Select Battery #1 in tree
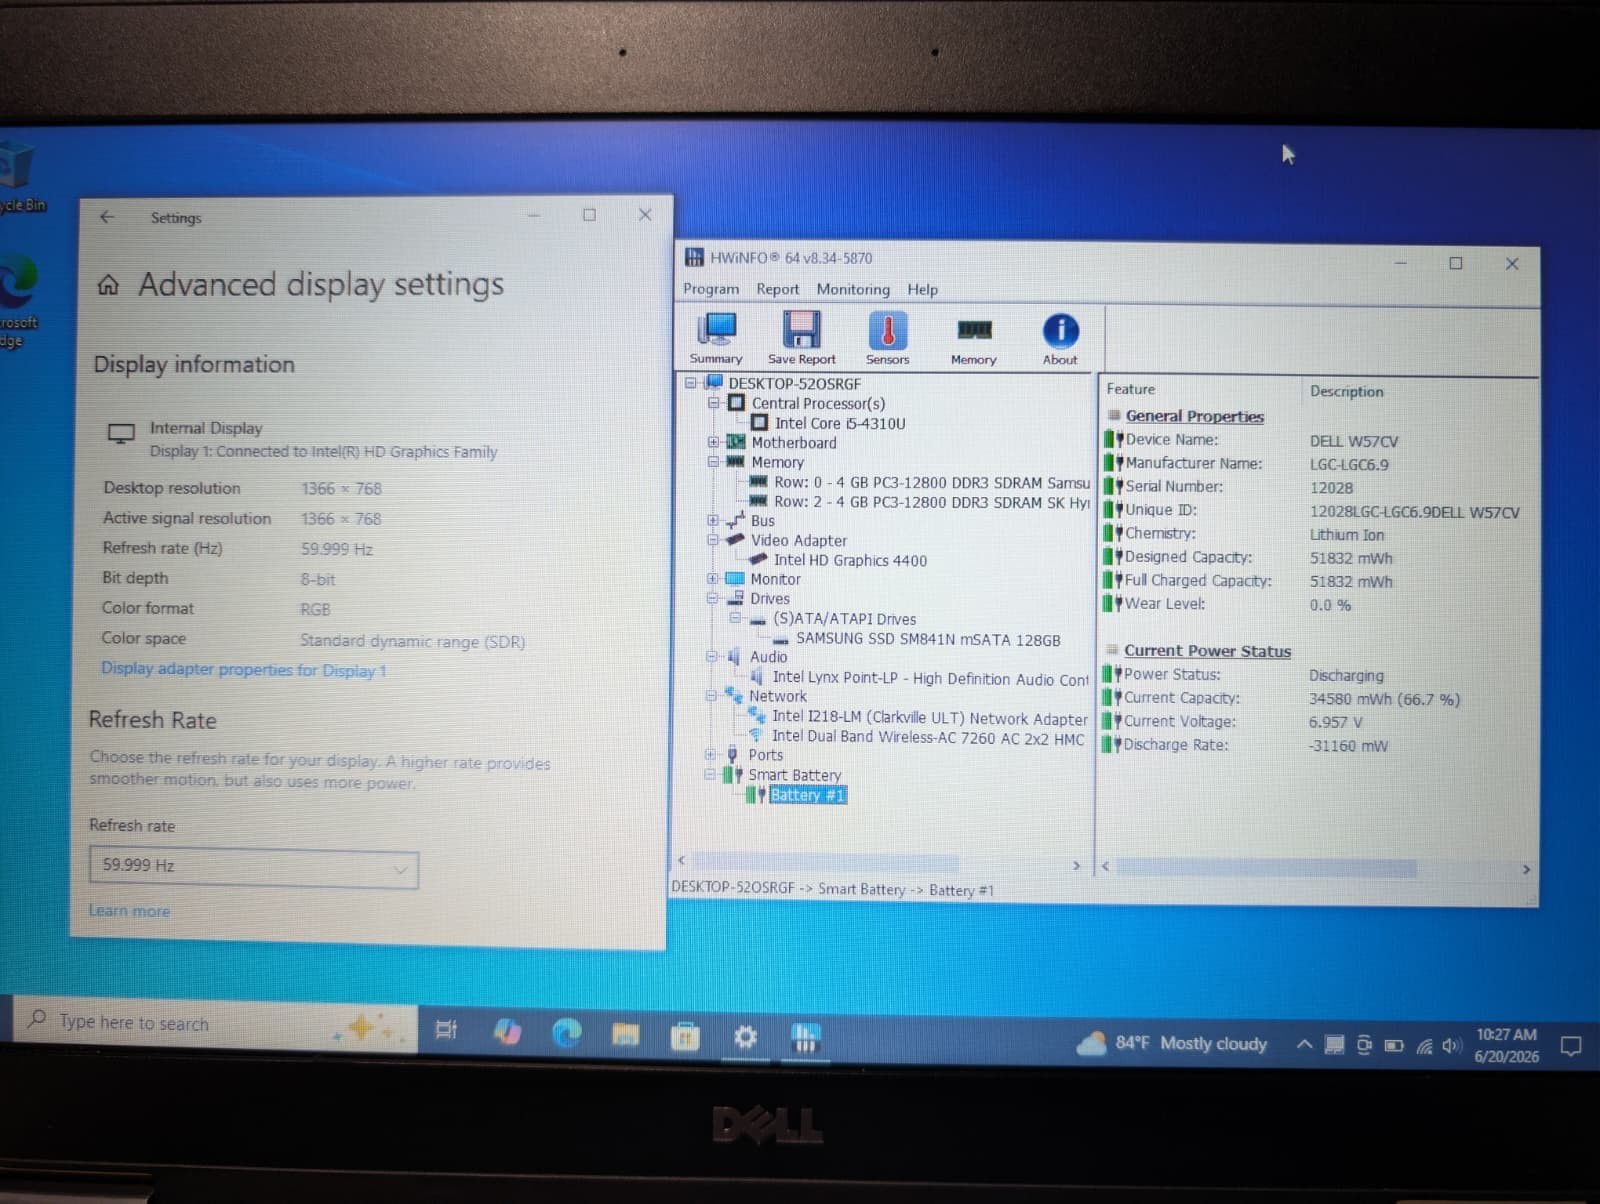 pyautogui.click(x=807, y=795)
